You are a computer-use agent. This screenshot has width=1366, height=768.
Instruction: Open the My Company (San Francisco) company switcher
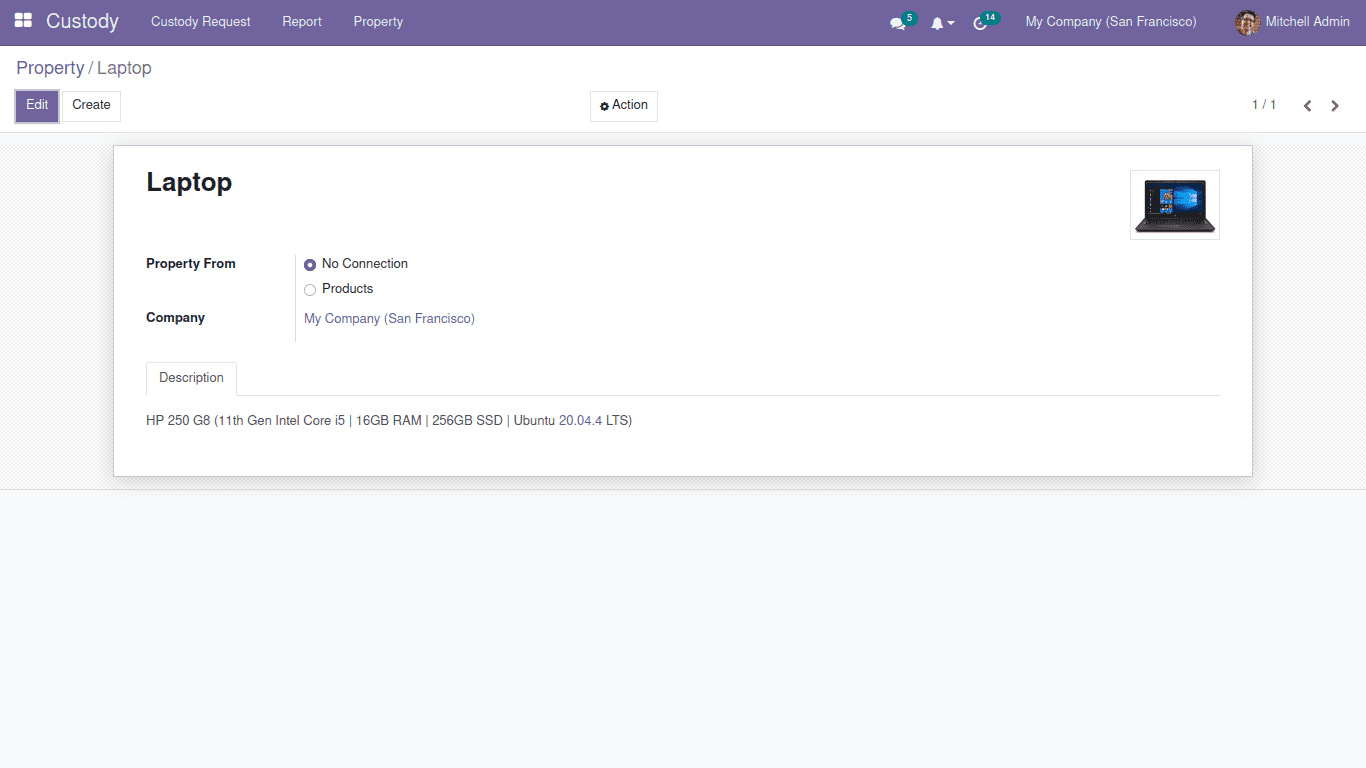point(1110,21)
